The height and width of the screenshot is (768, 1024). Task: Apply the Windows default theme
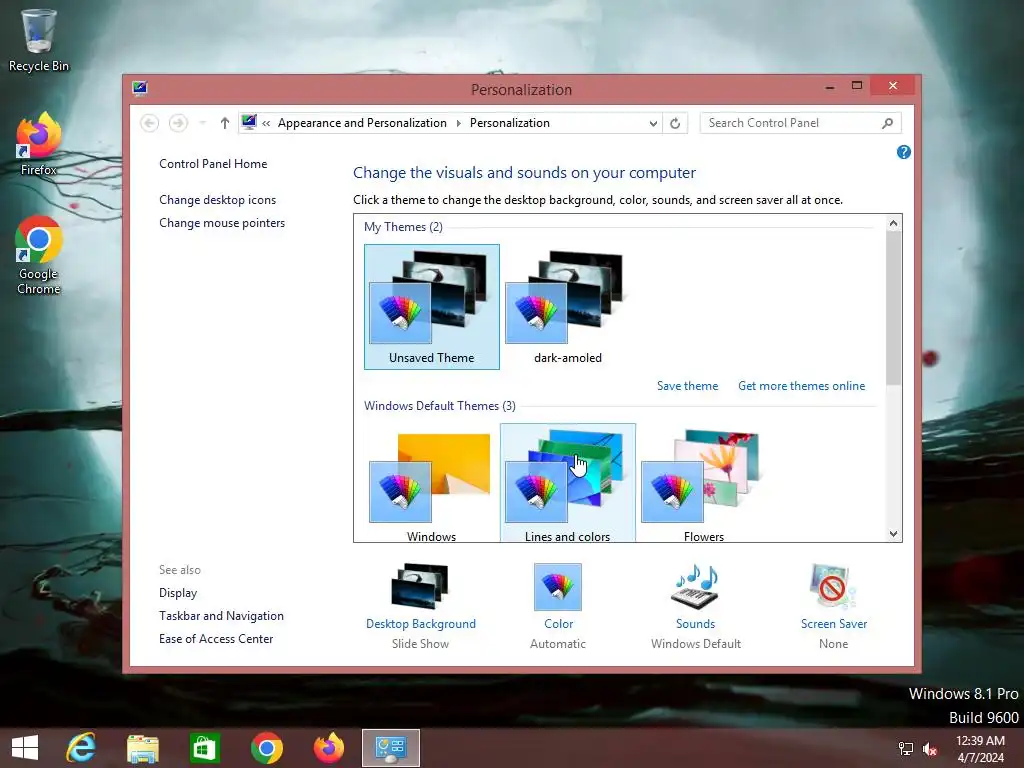pyautogui.click(x=432, y=485)
